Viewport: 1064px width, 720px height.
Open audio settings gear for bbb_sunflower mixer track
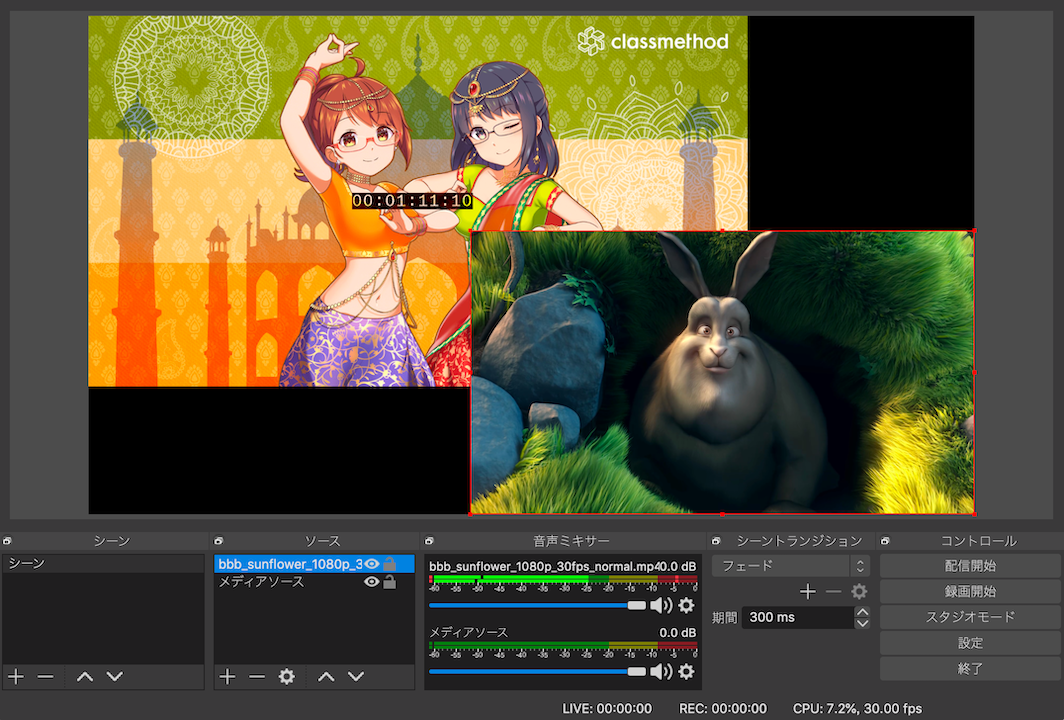(x=687, y=605)
